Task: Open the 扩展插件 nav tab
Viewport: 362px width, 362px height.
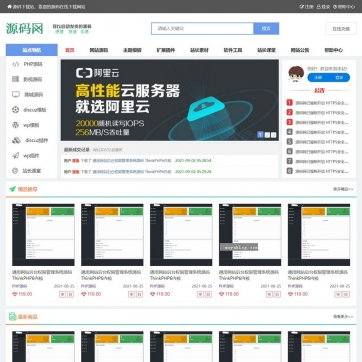Action: (166, 50)
